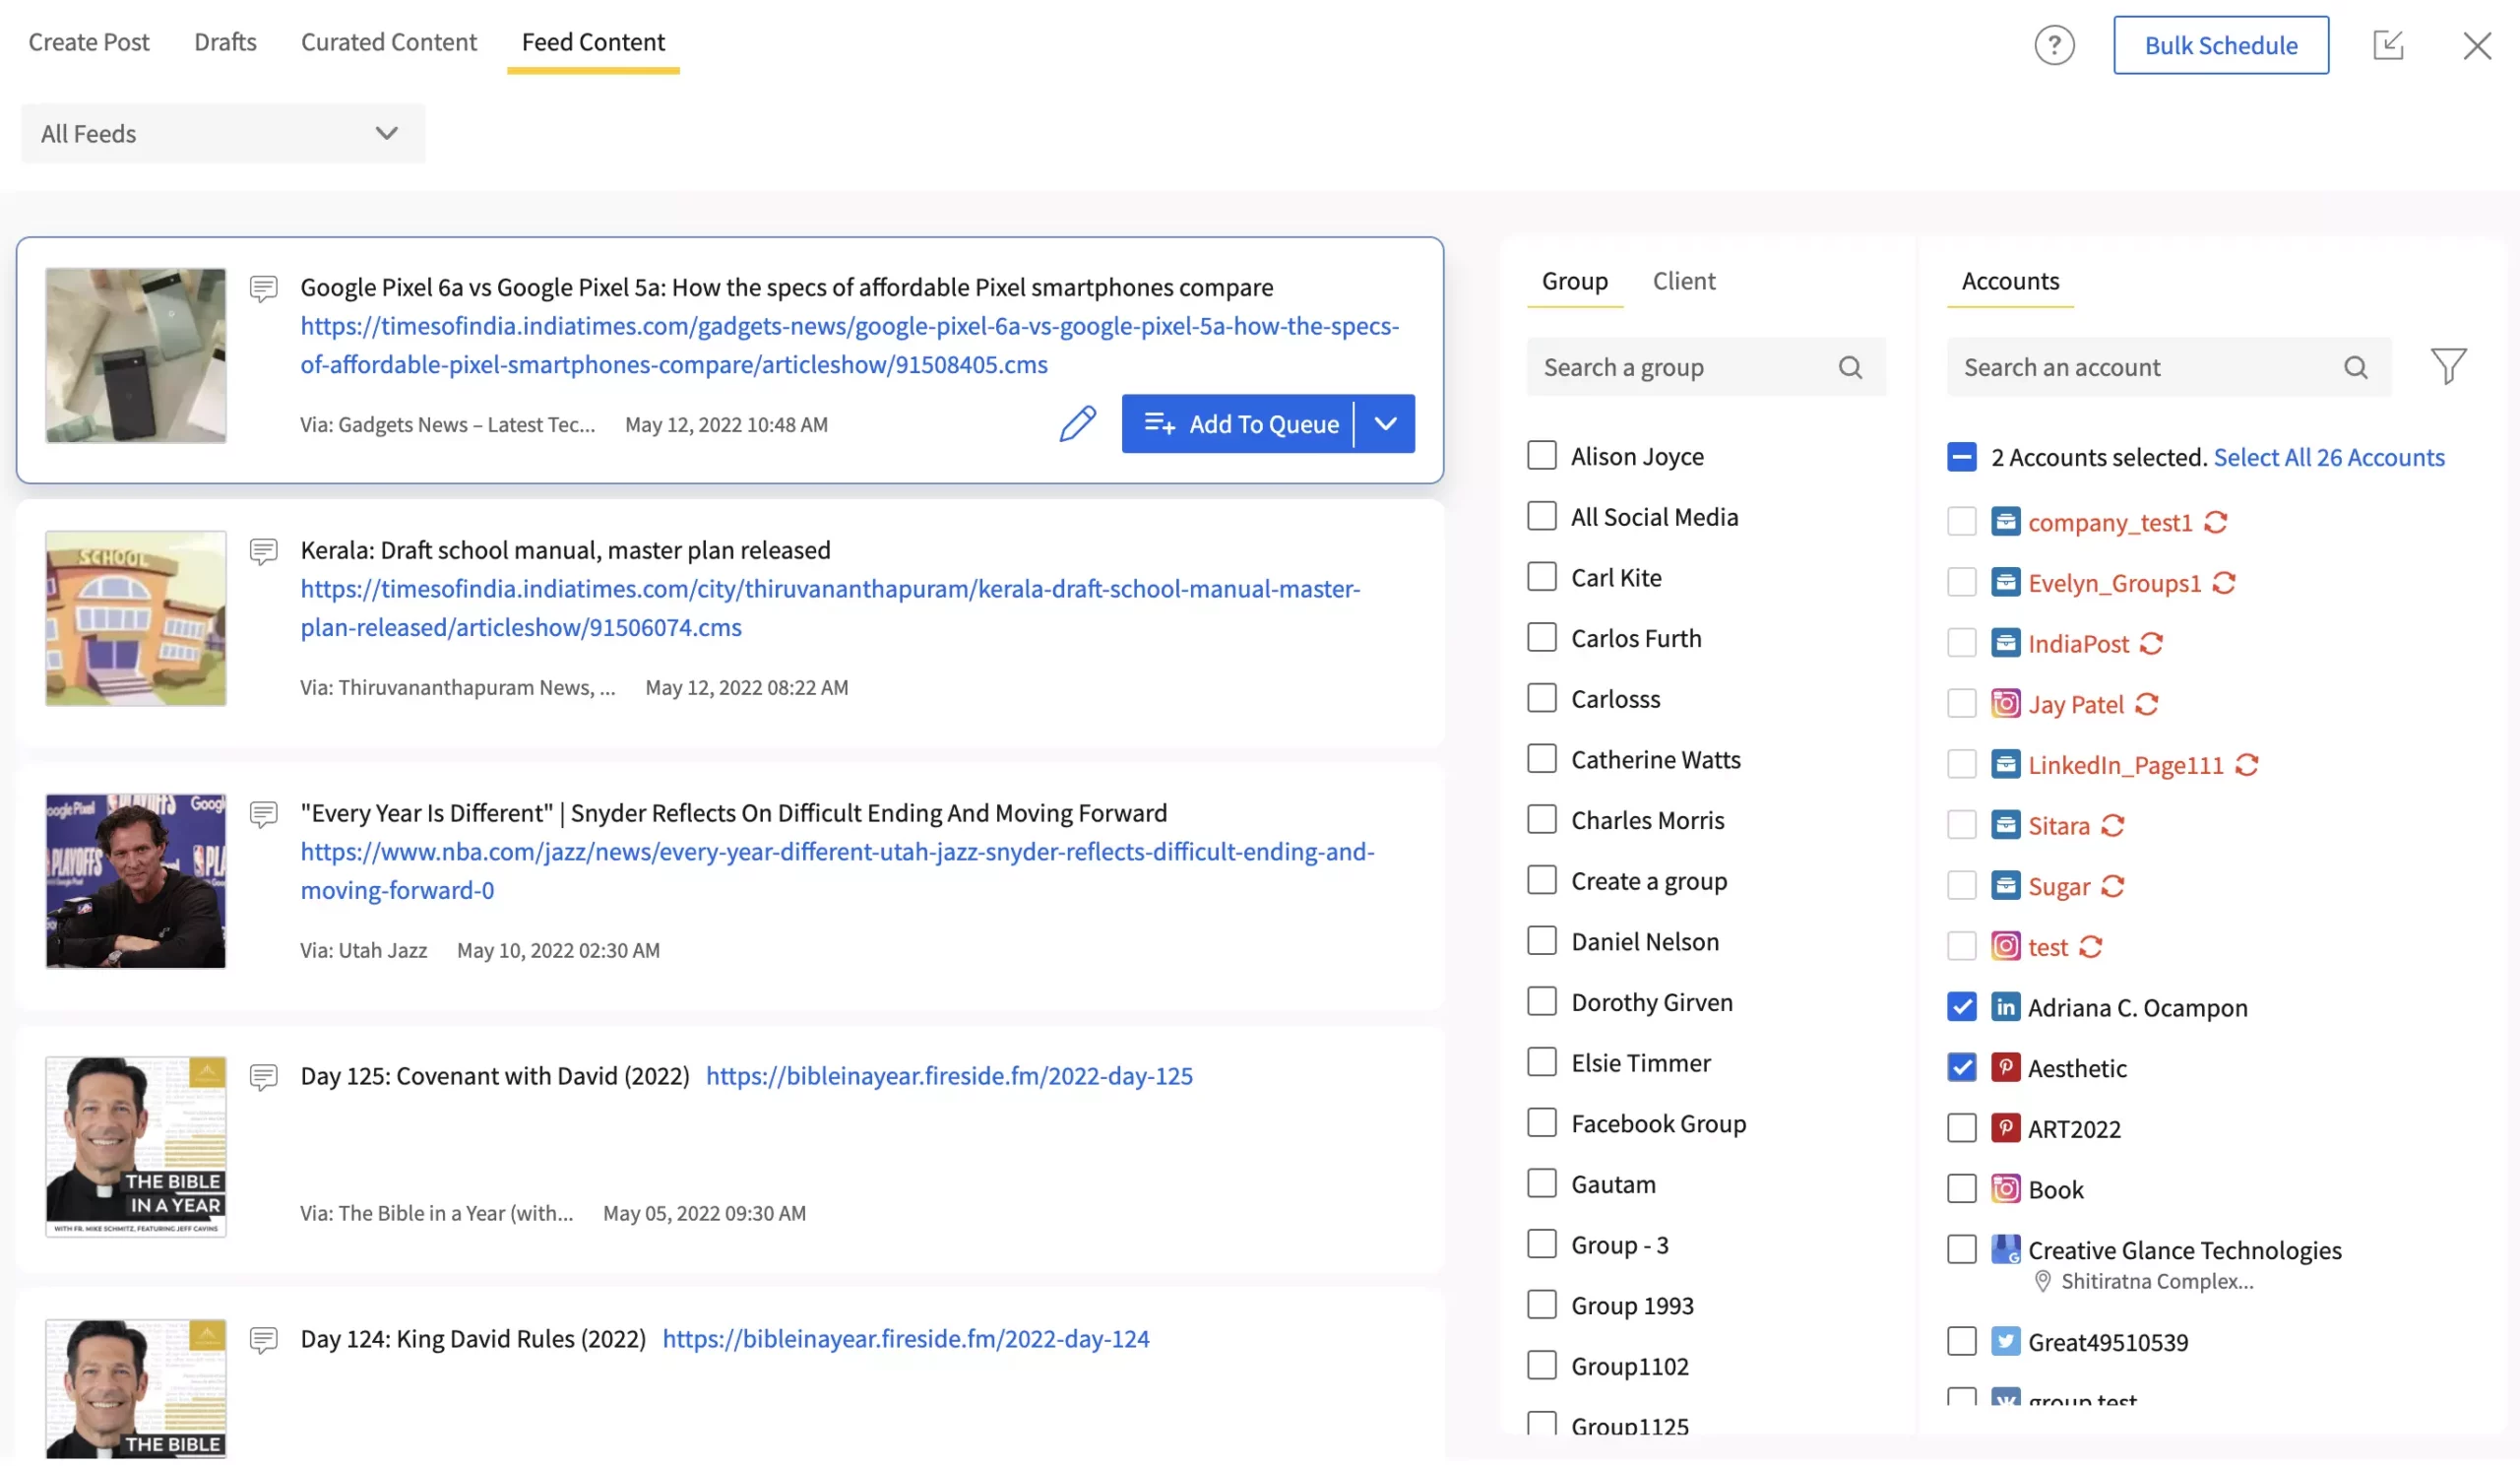Uncheck the Aesthetic account checkbox
Image resolution: width=2520 pixels, height=1466 pixels.
tap(1961, 1068)
